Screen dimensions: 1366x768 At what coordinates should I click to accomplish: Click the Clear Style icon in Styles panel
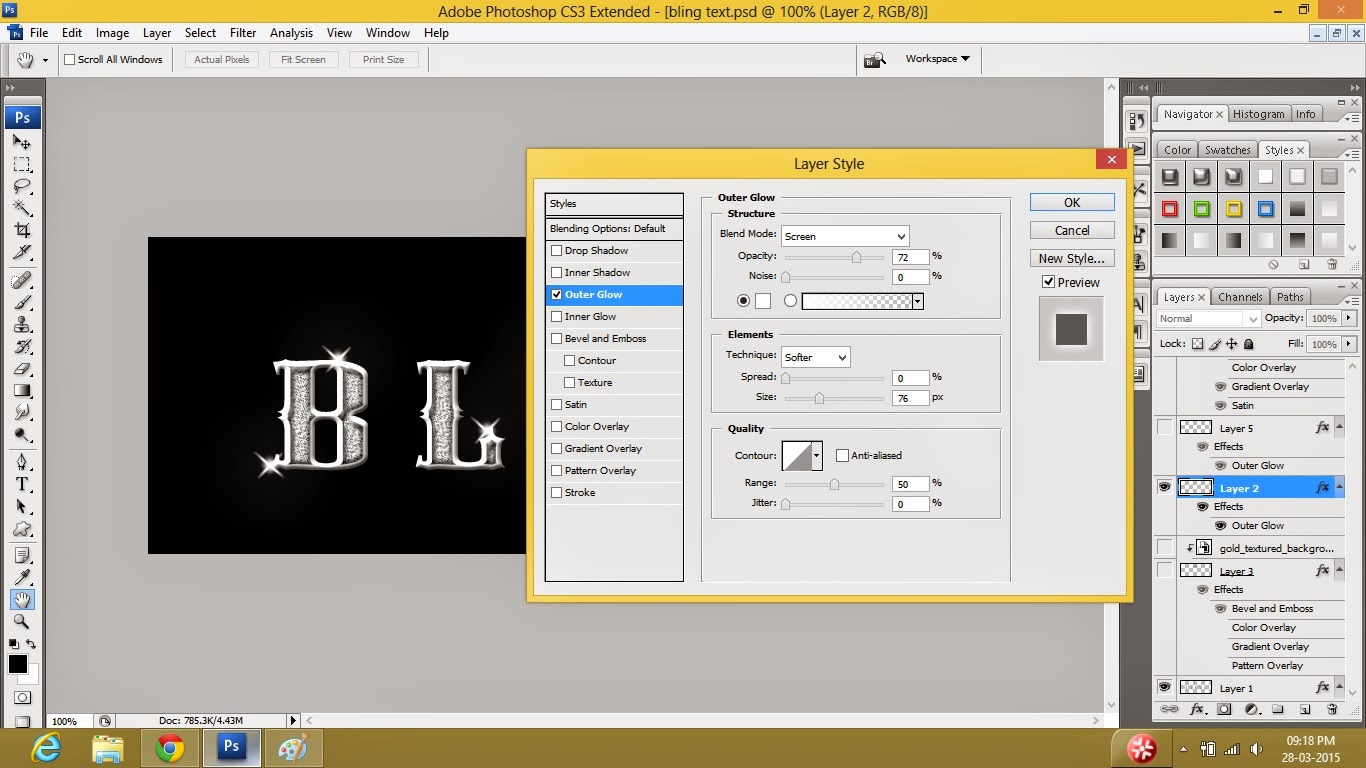point(1274,263)
